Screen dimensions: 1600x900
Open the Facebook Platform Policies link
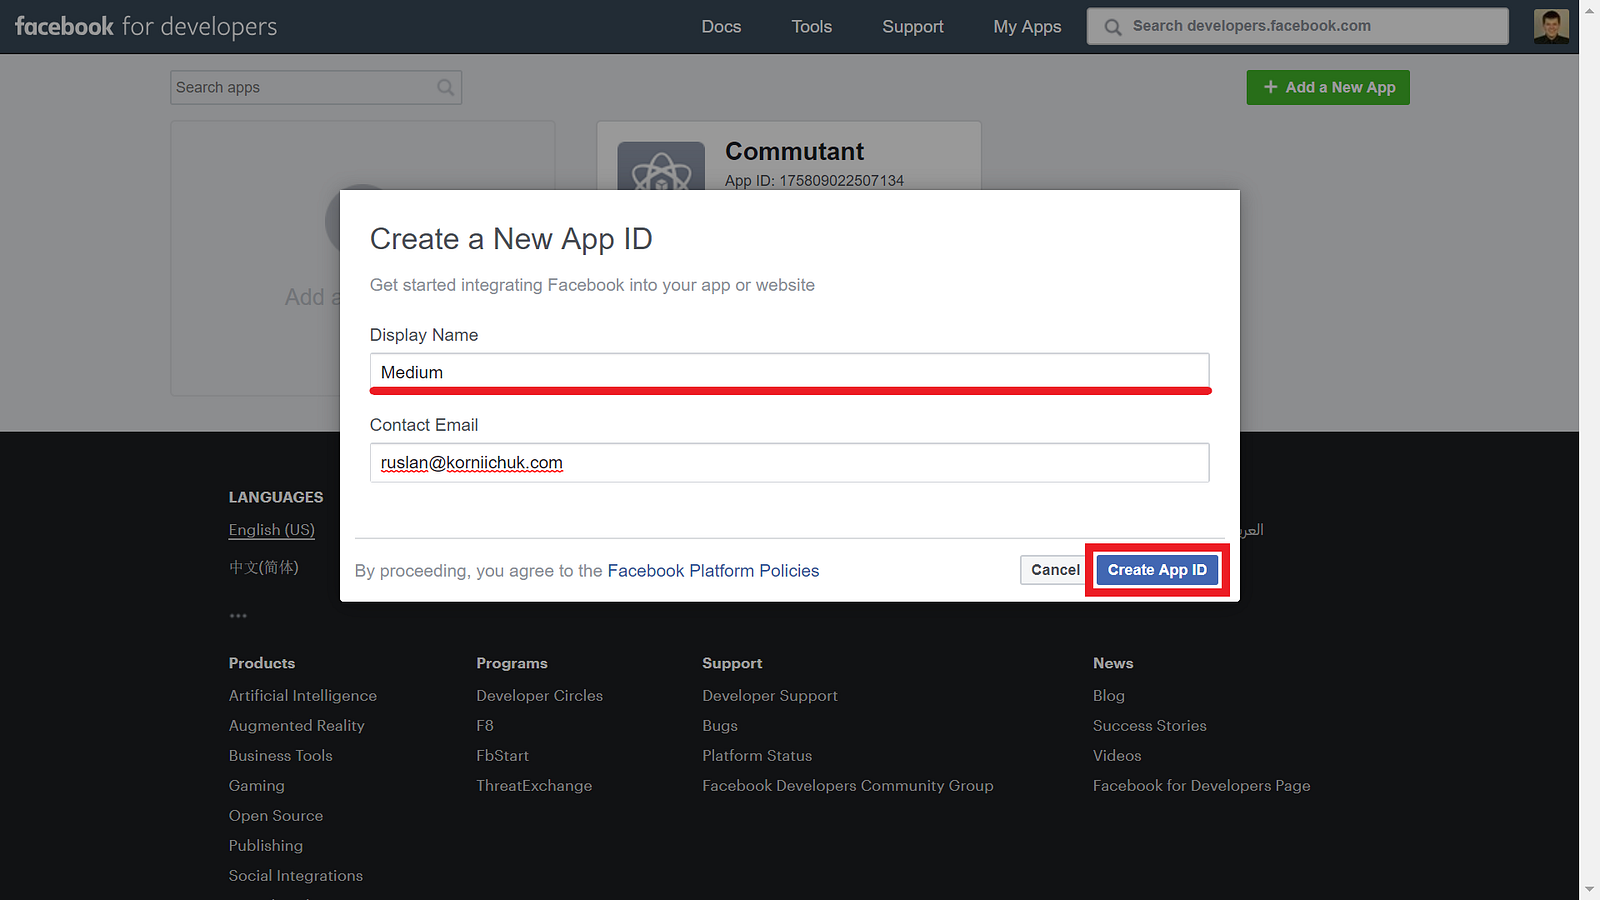[713, 571]
